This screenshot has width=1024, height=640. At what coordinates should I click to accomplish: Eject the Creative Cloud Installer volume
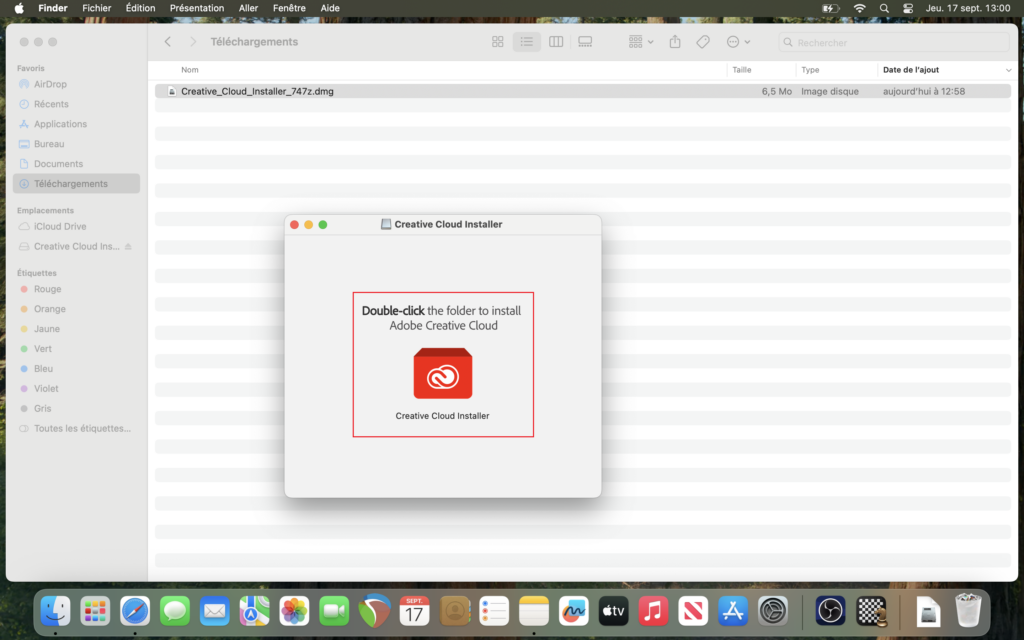(x=128, y=246)
